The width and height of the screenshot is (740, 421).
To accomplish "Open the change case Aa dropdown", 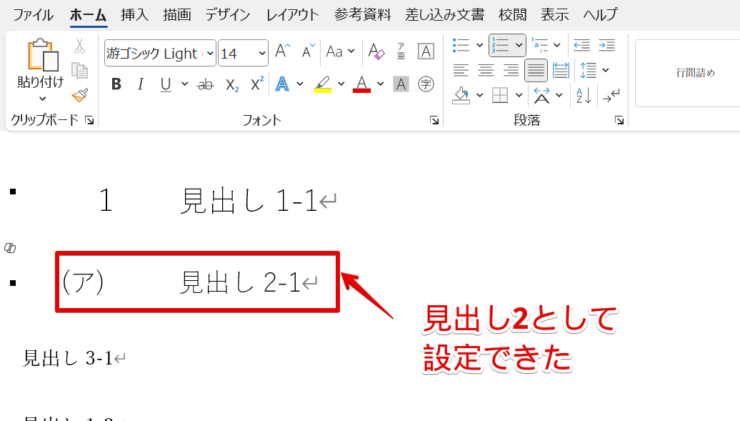I will (x=340, y=51).
